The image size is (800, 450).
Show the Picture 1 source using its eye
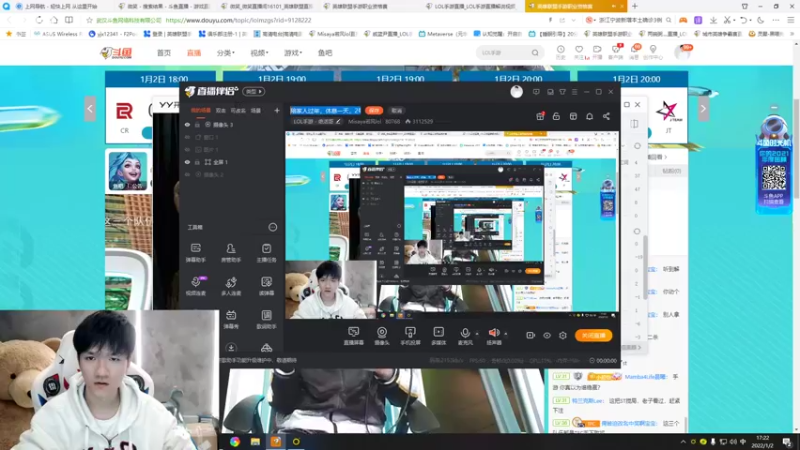tap(187, 149)
